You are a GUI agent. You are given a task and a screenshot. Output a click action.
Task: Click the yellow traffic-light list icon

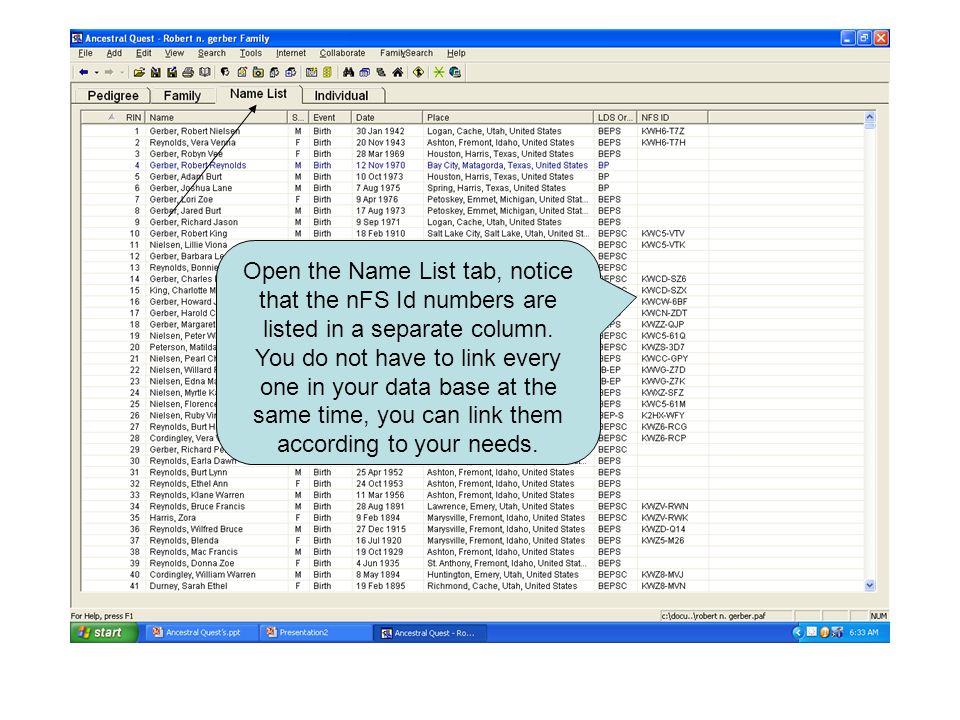pyautogui.click(x=328, y=72)
